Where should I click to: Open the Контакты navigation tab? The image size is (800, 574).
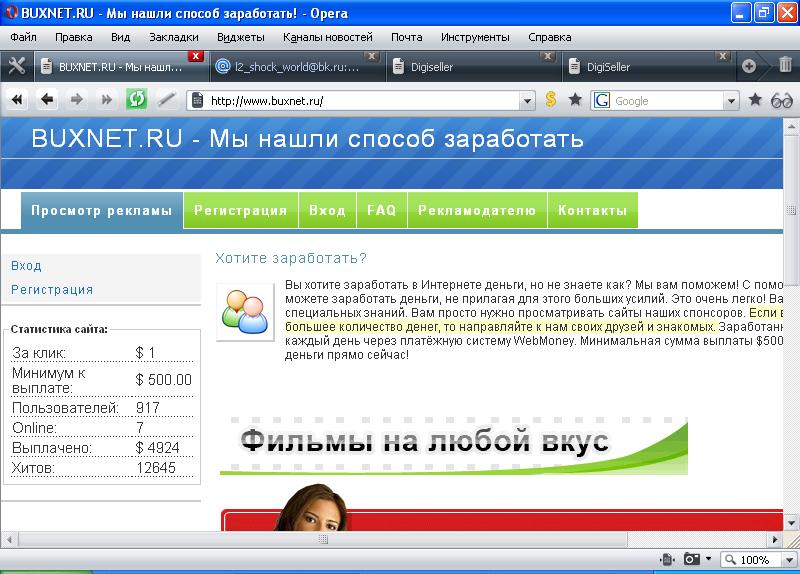593,210
